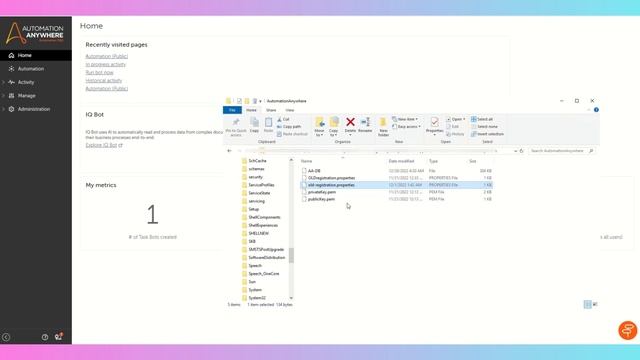Refresh the Explorer folder view
The height and width of the screenshot is (360, 640).
(x=521, y=151)
